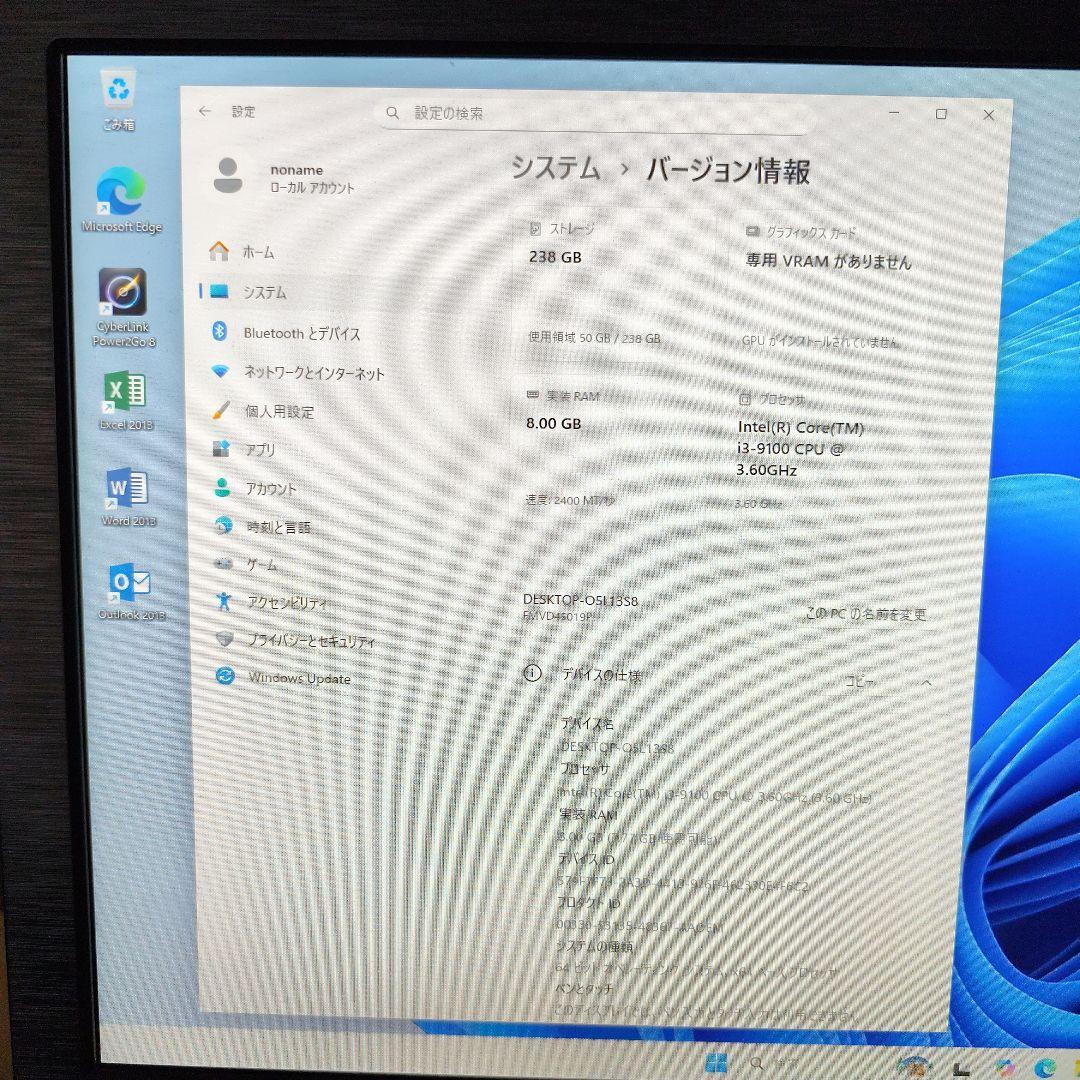Click コピー to copy device specifications
This screenshot has width=1080, height=1080.
864,679
